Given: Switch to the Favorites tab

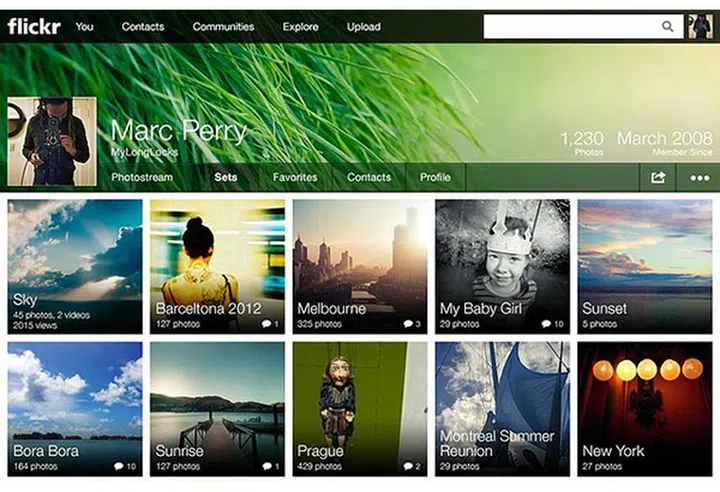Looking at the screenshot, I should click(x=295, y=178).
